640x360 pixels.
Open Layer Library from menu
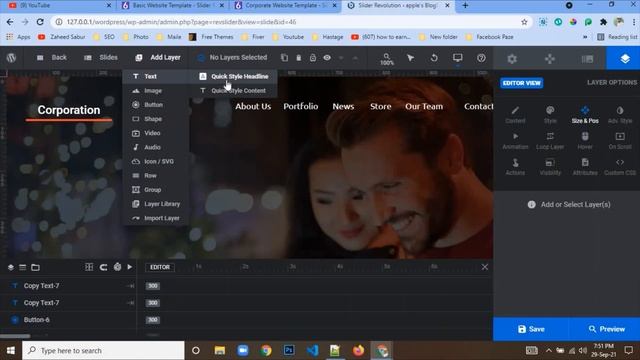pyautogui.click(x=156, y=204)
